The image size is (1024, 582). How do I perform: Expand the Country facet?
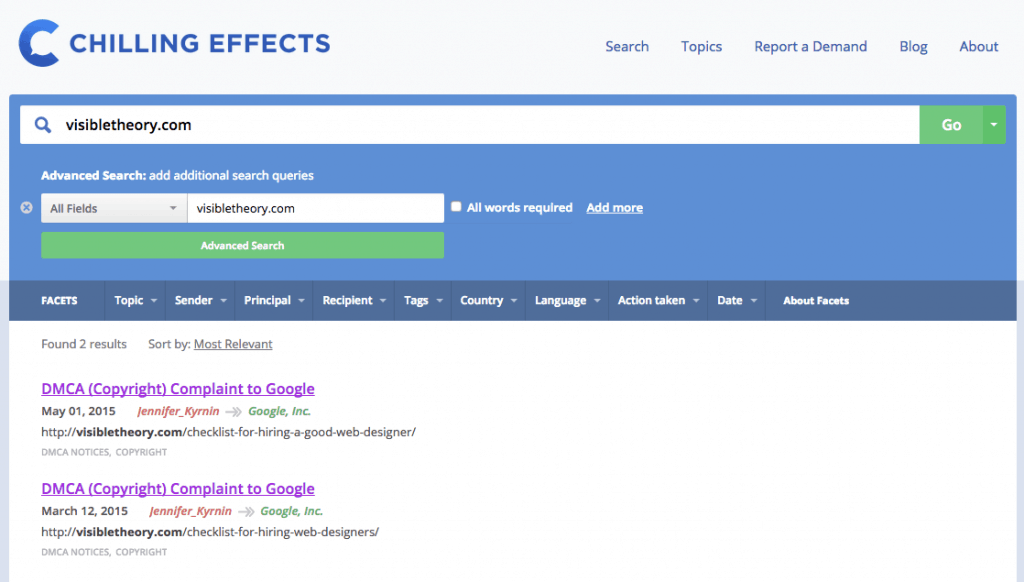(x=488, y=300)
